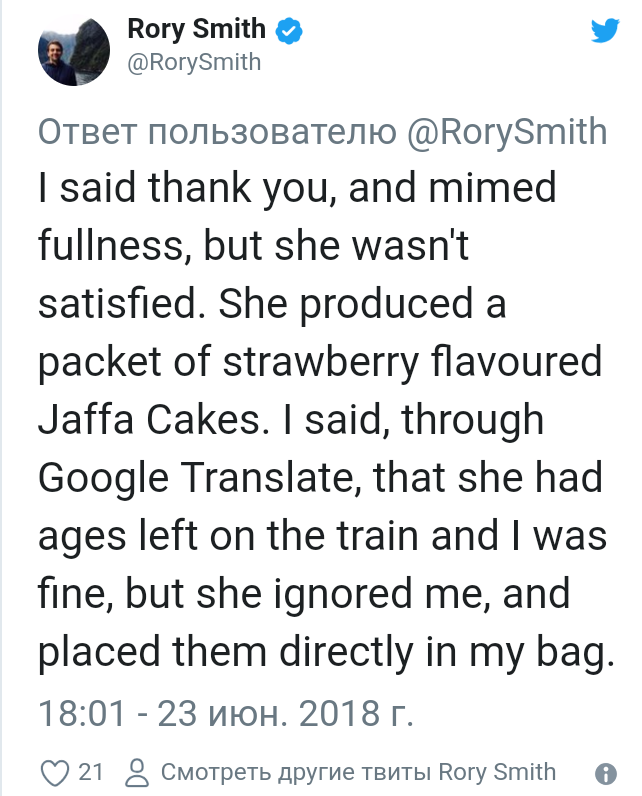The width and height of the screenshot is (642, 796).
Task: Open the @RorySmith handle below the name
Action: click(194, 62)
